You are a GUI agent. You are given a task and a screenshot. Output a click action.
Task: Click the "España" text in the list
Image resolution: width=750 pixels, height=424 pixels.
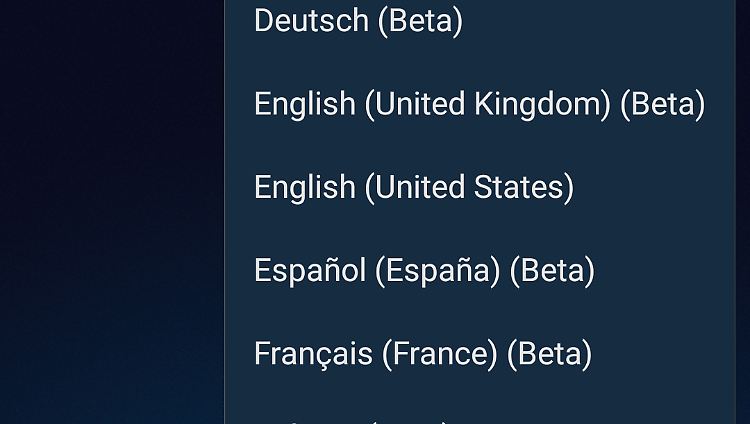437,270
